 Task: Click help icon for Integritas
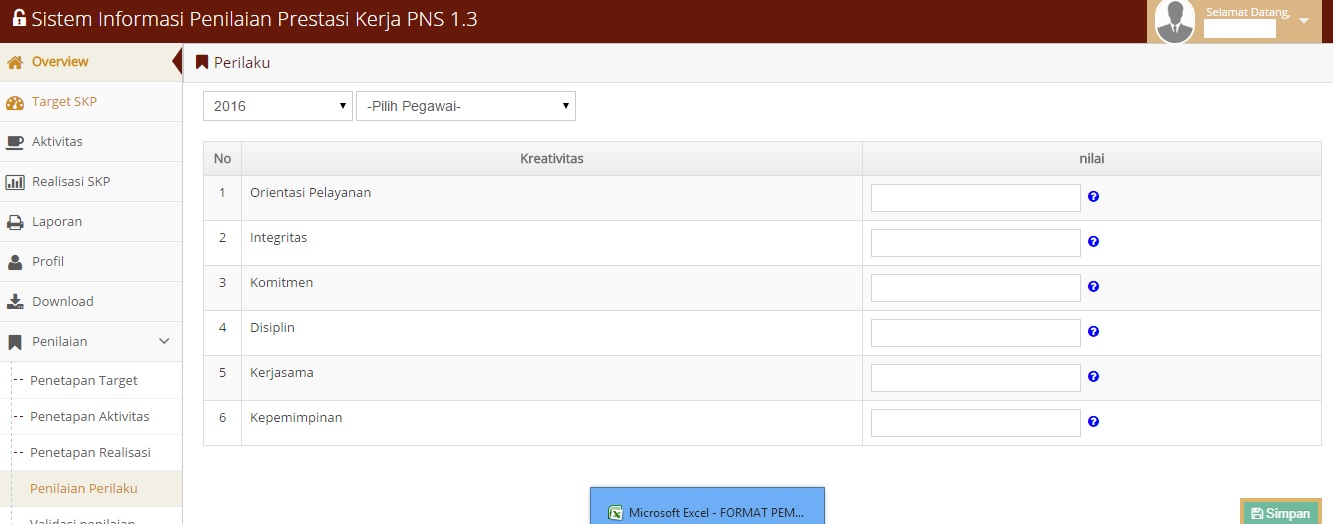[x=1094, y=242]
